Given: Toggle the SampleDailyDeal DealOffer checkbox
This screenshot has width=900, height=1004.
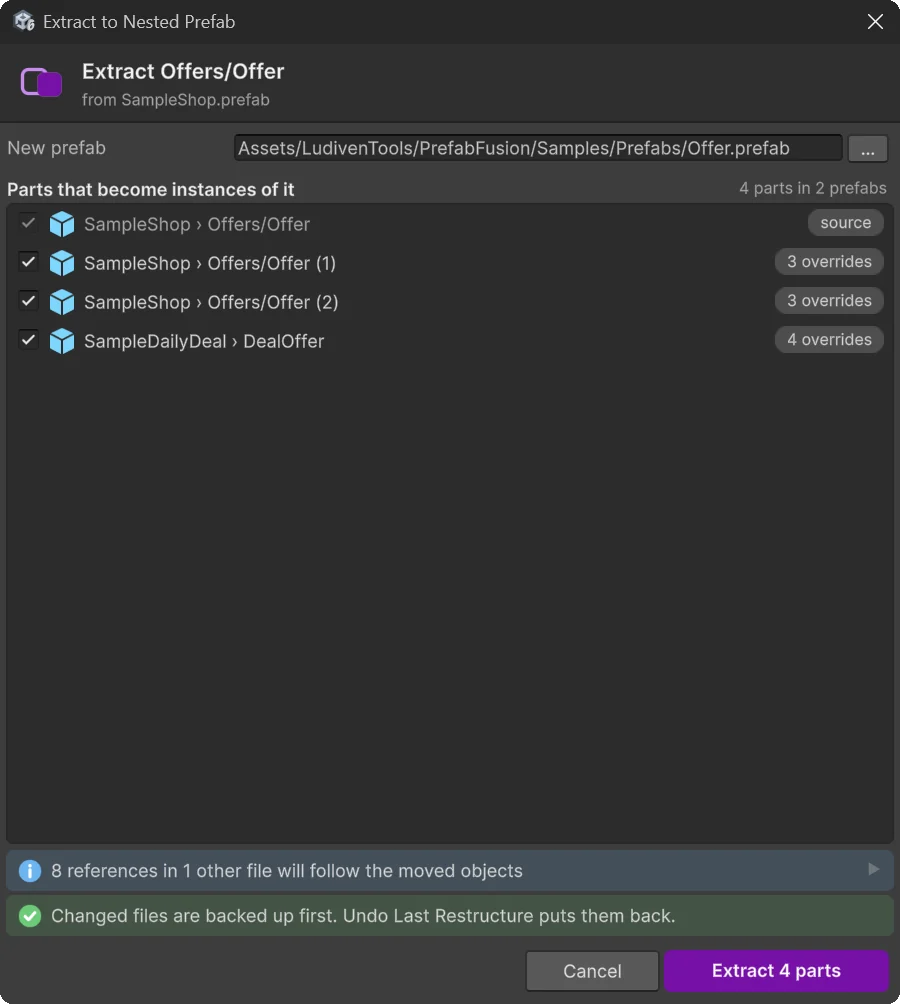Looking at the screenshot, I should pos(28,340).
